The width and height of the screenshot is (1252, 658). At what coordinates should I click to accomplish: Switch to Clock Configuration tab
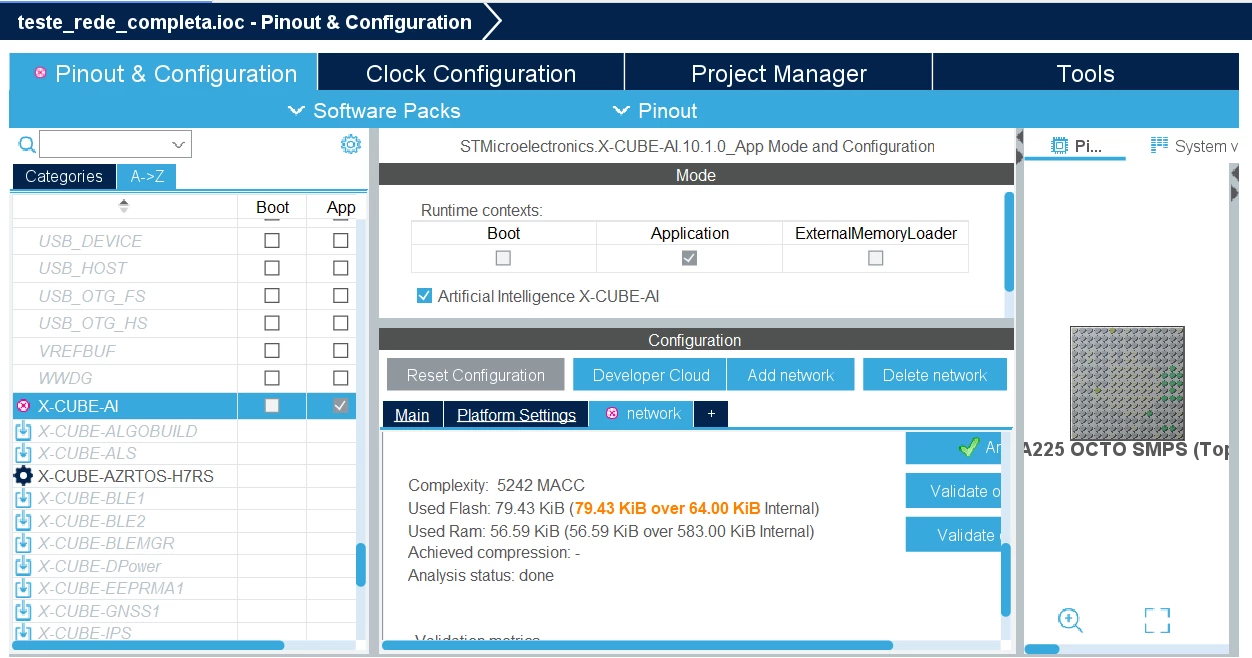point(471,73)
